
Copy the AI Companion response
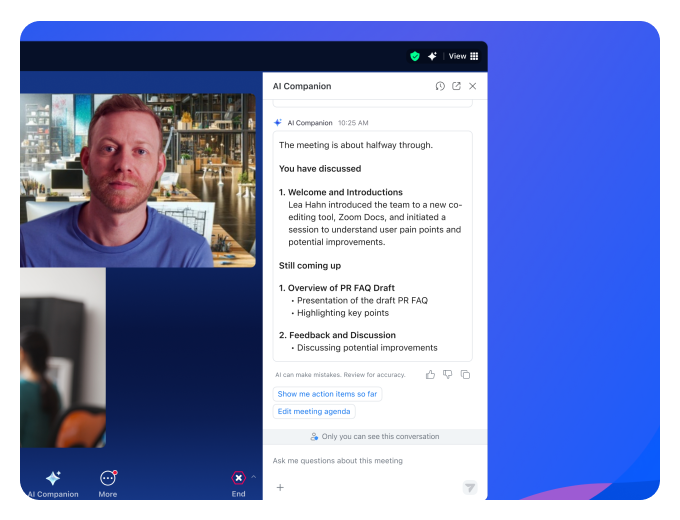tap(465, 375)
